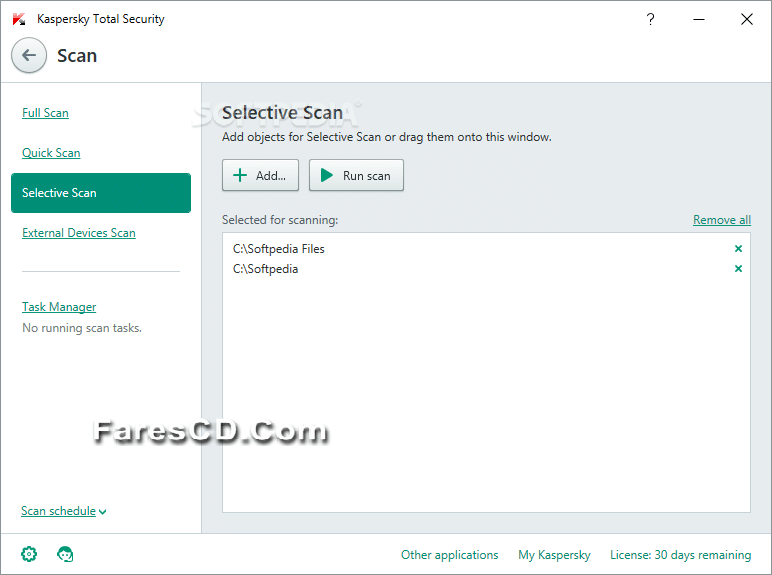Remove C:\Softpedia entry with its X icon

[738, 269]
